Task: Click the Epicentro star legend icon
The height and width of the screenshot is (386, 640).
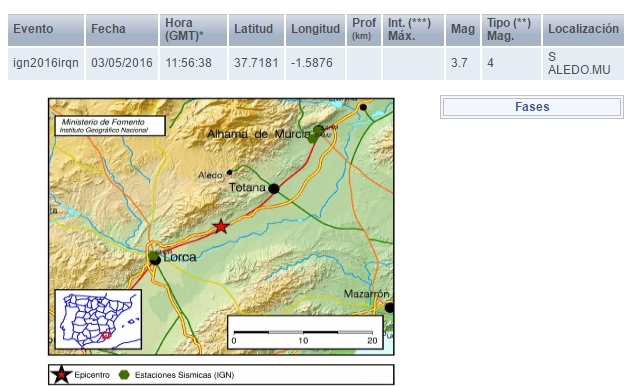Action: (61, 375)
